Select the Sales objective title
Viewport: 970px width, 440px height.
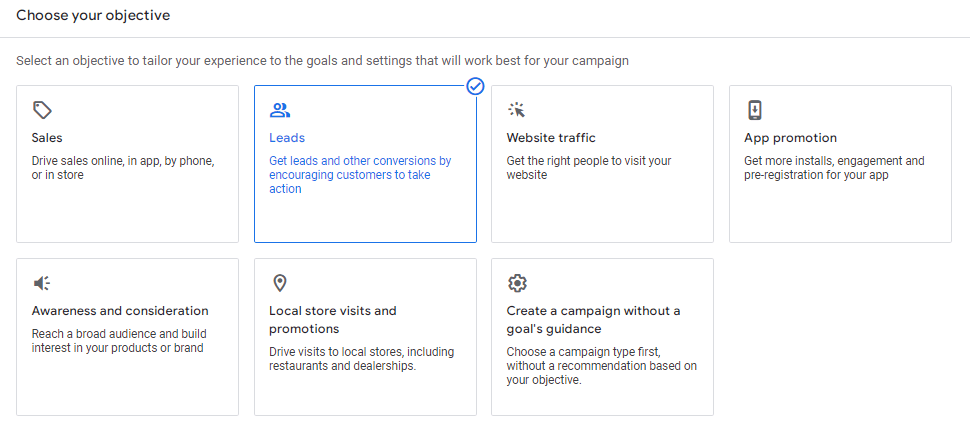point(47,137)
